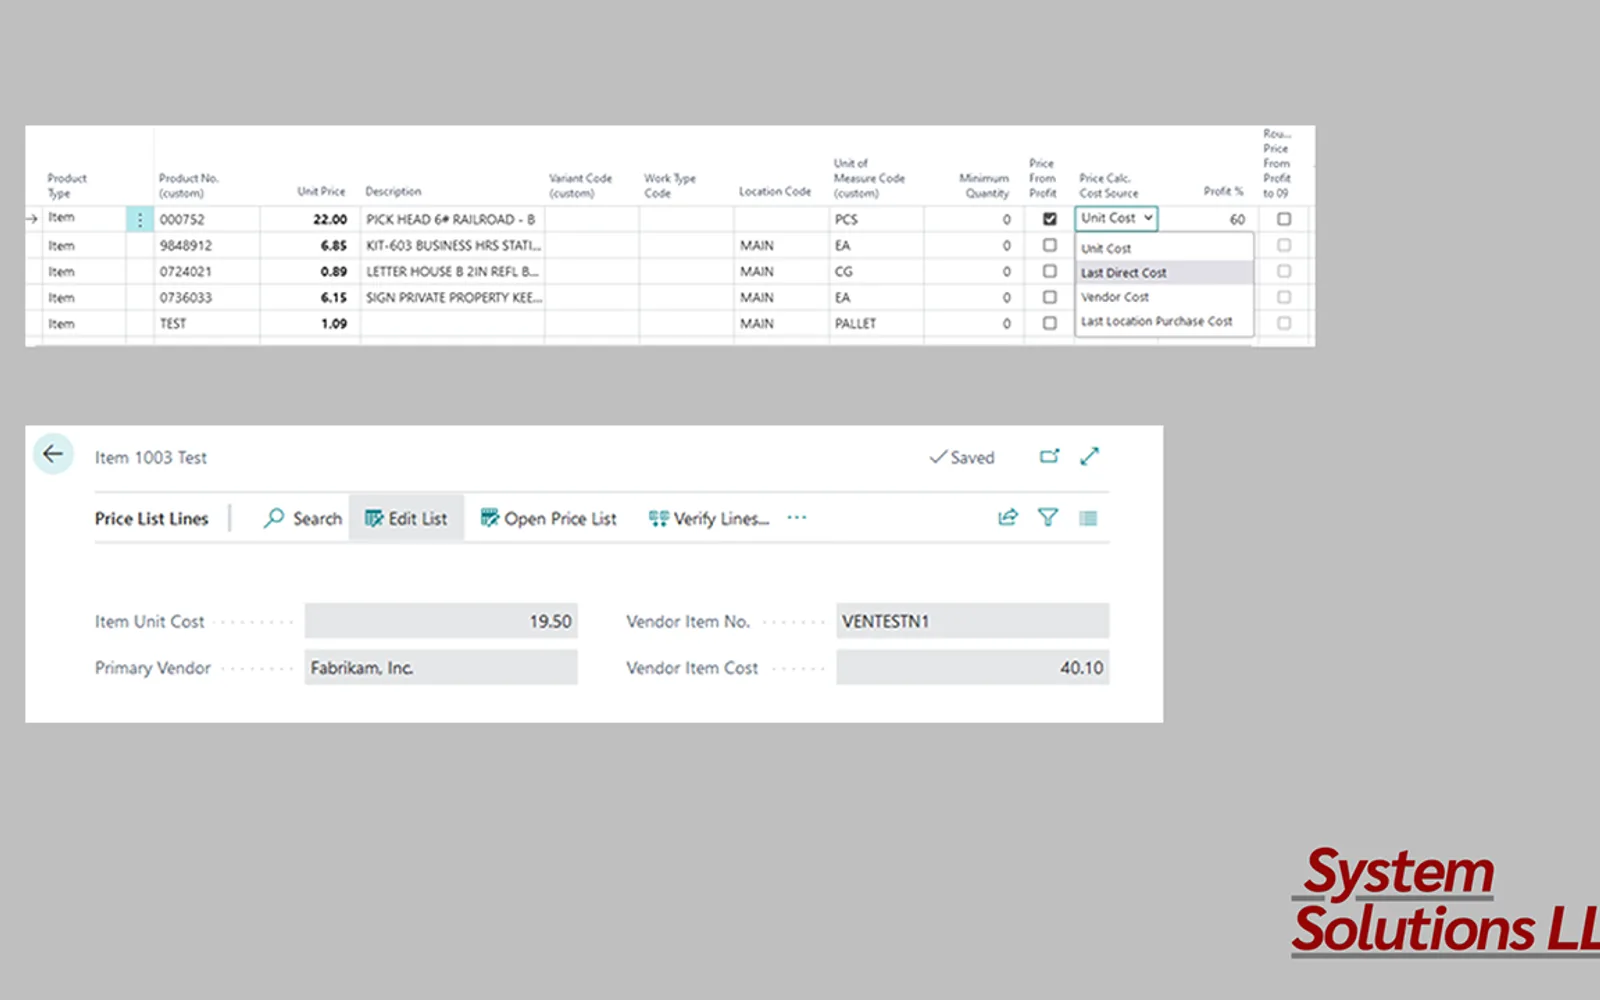Open the three-dot row menu for item 000752
The height and width of the screenshot is (1000, 1600).
pos(140,219)
